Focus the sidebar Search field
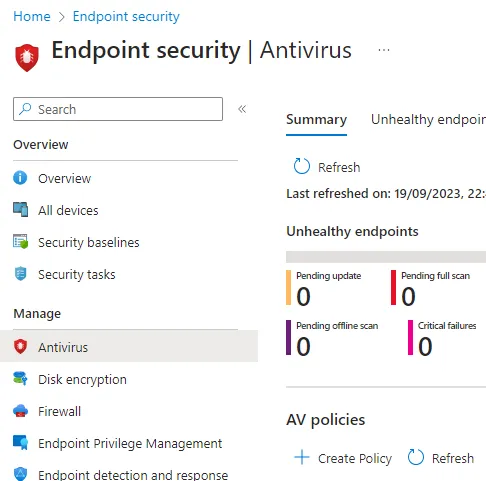Screen dimensions: 486x481 (118, 109)
